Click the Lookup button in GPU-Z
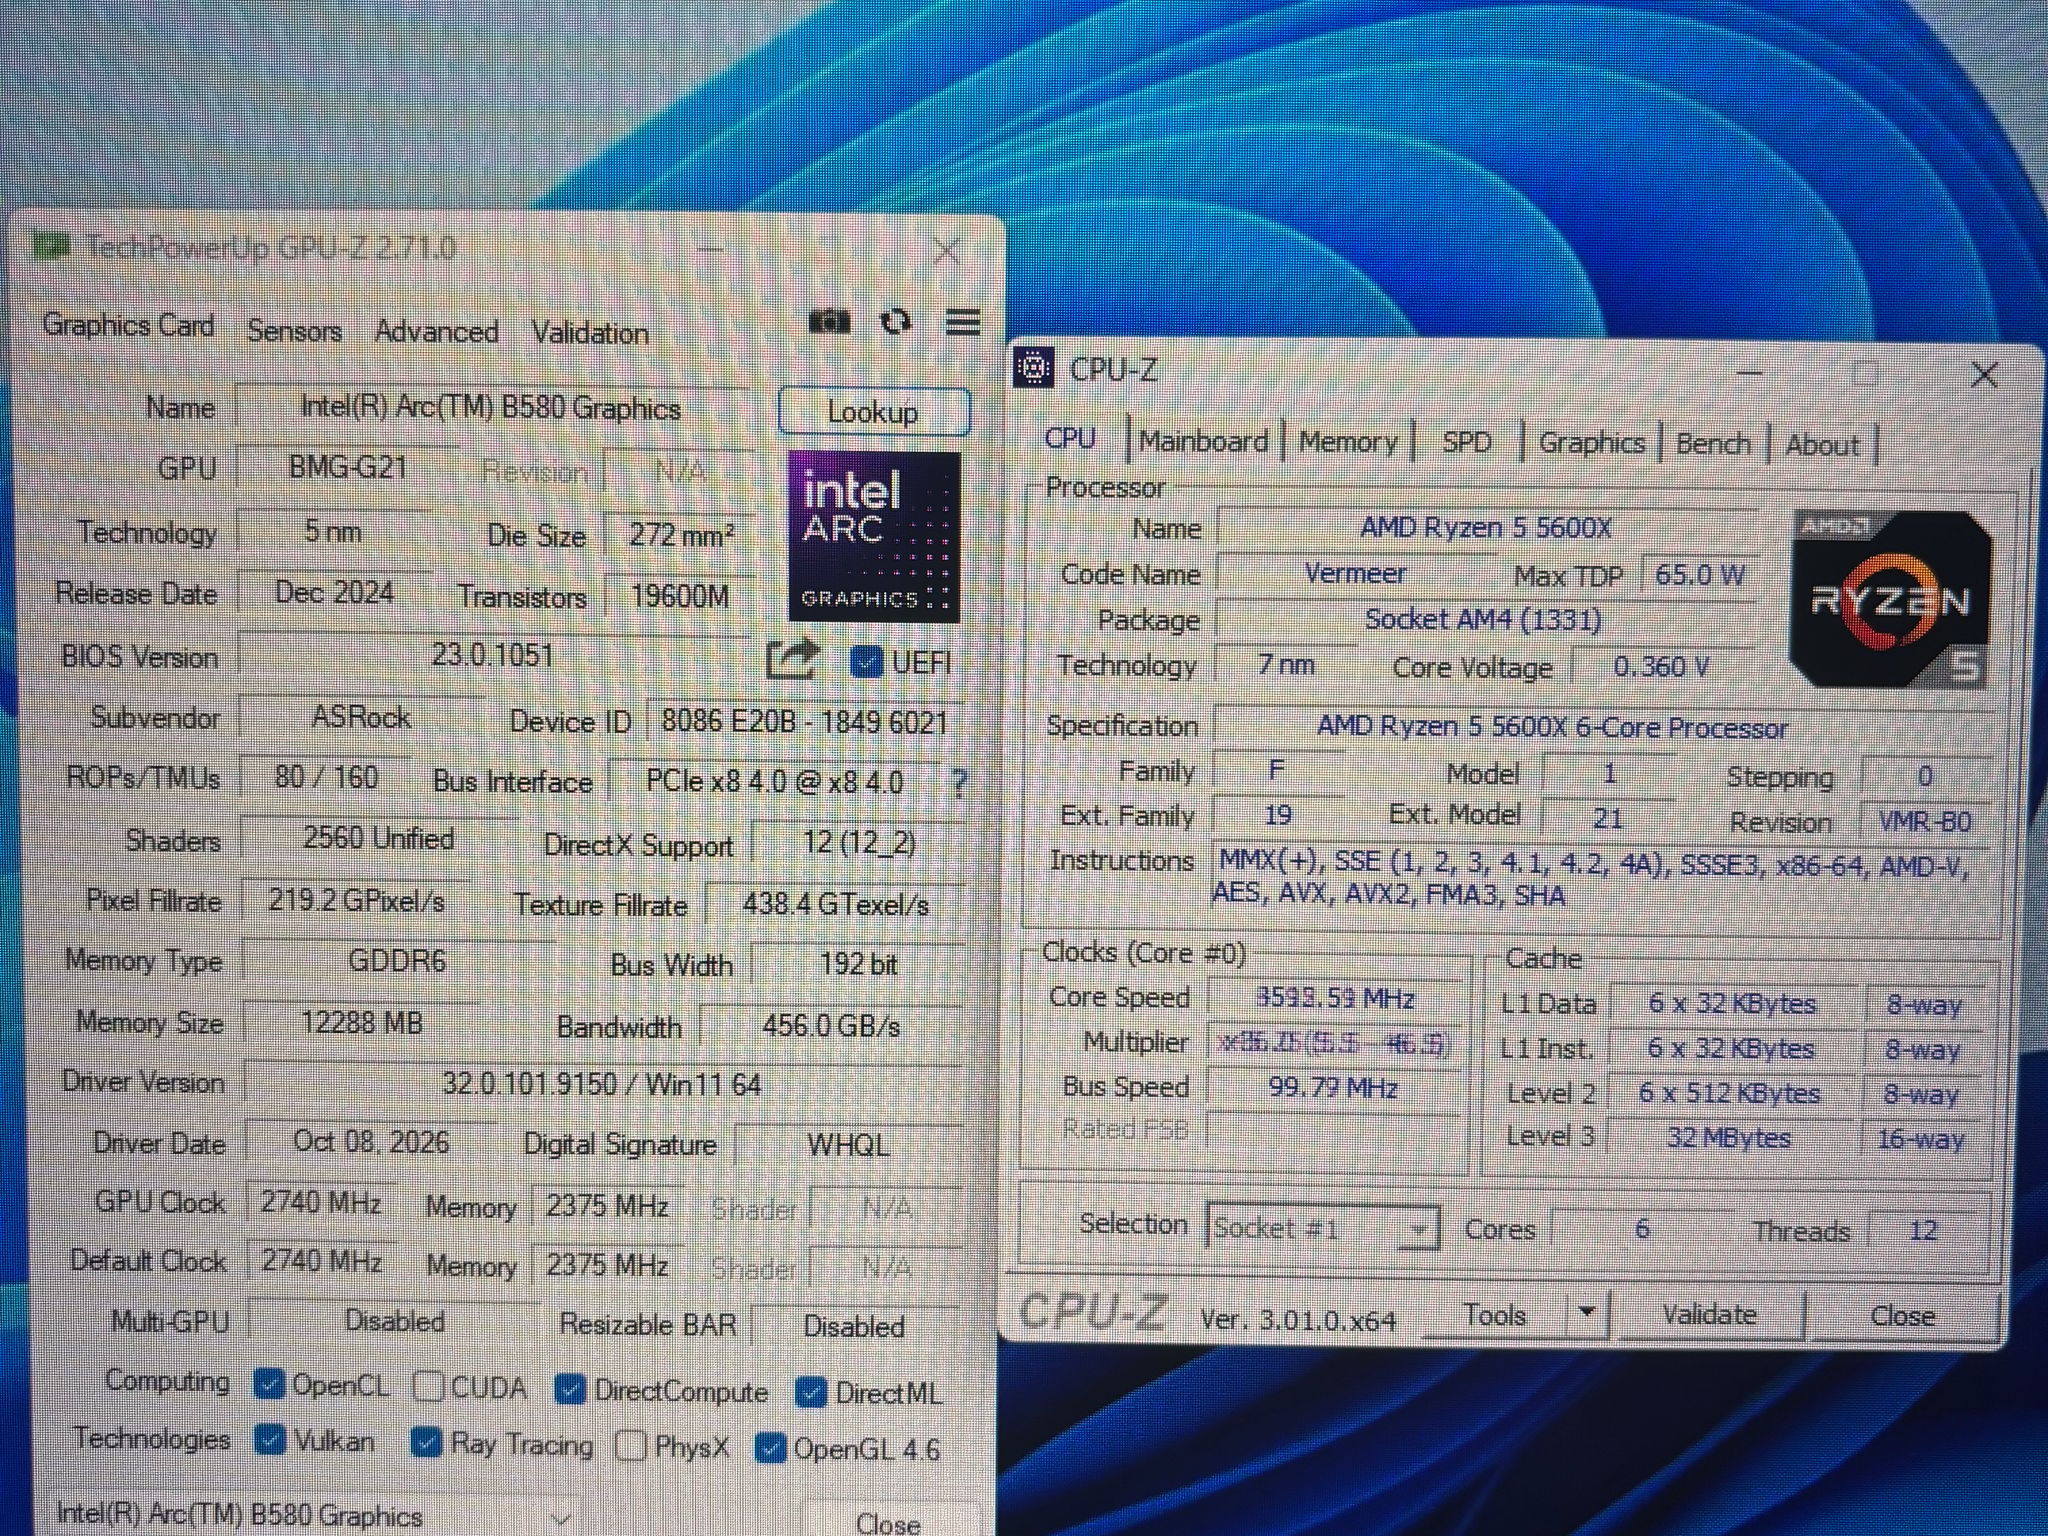The height and width of the screenshot is (1536, 2048). pyautogui.click(x=873, y=411)
